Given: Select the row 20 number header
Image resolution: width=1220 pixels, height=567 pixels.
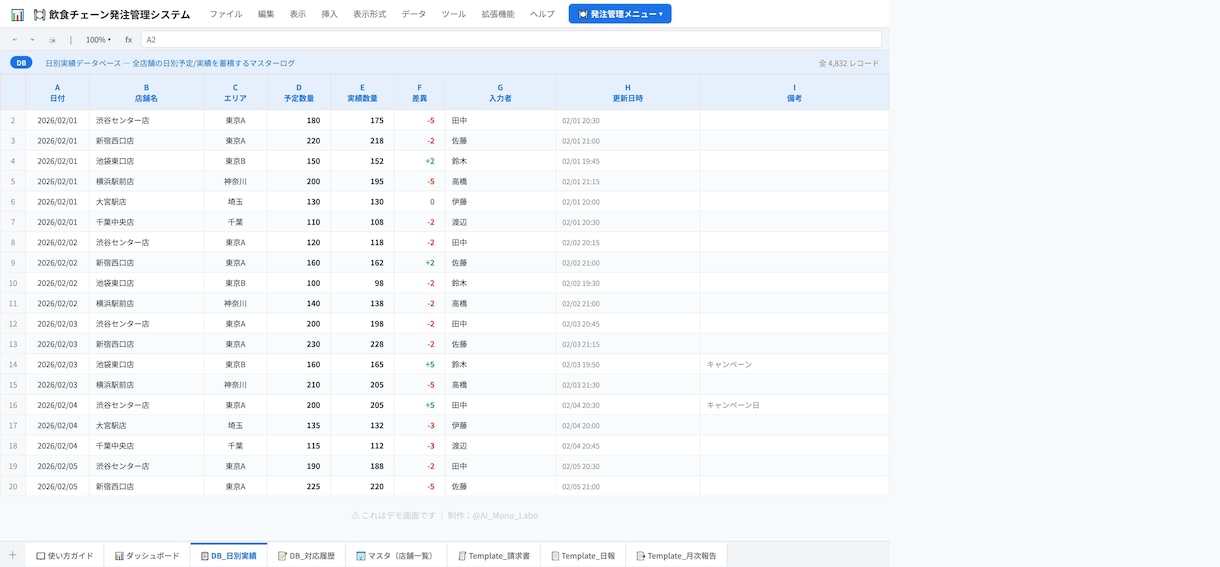Looking at the screenshot, I should coord(13,486).
